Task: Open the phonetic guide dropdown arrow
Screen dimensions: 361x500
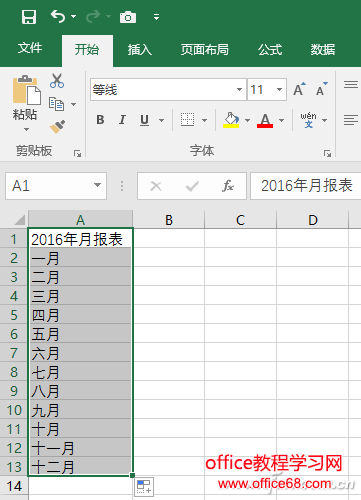Action: coord(325,120)
